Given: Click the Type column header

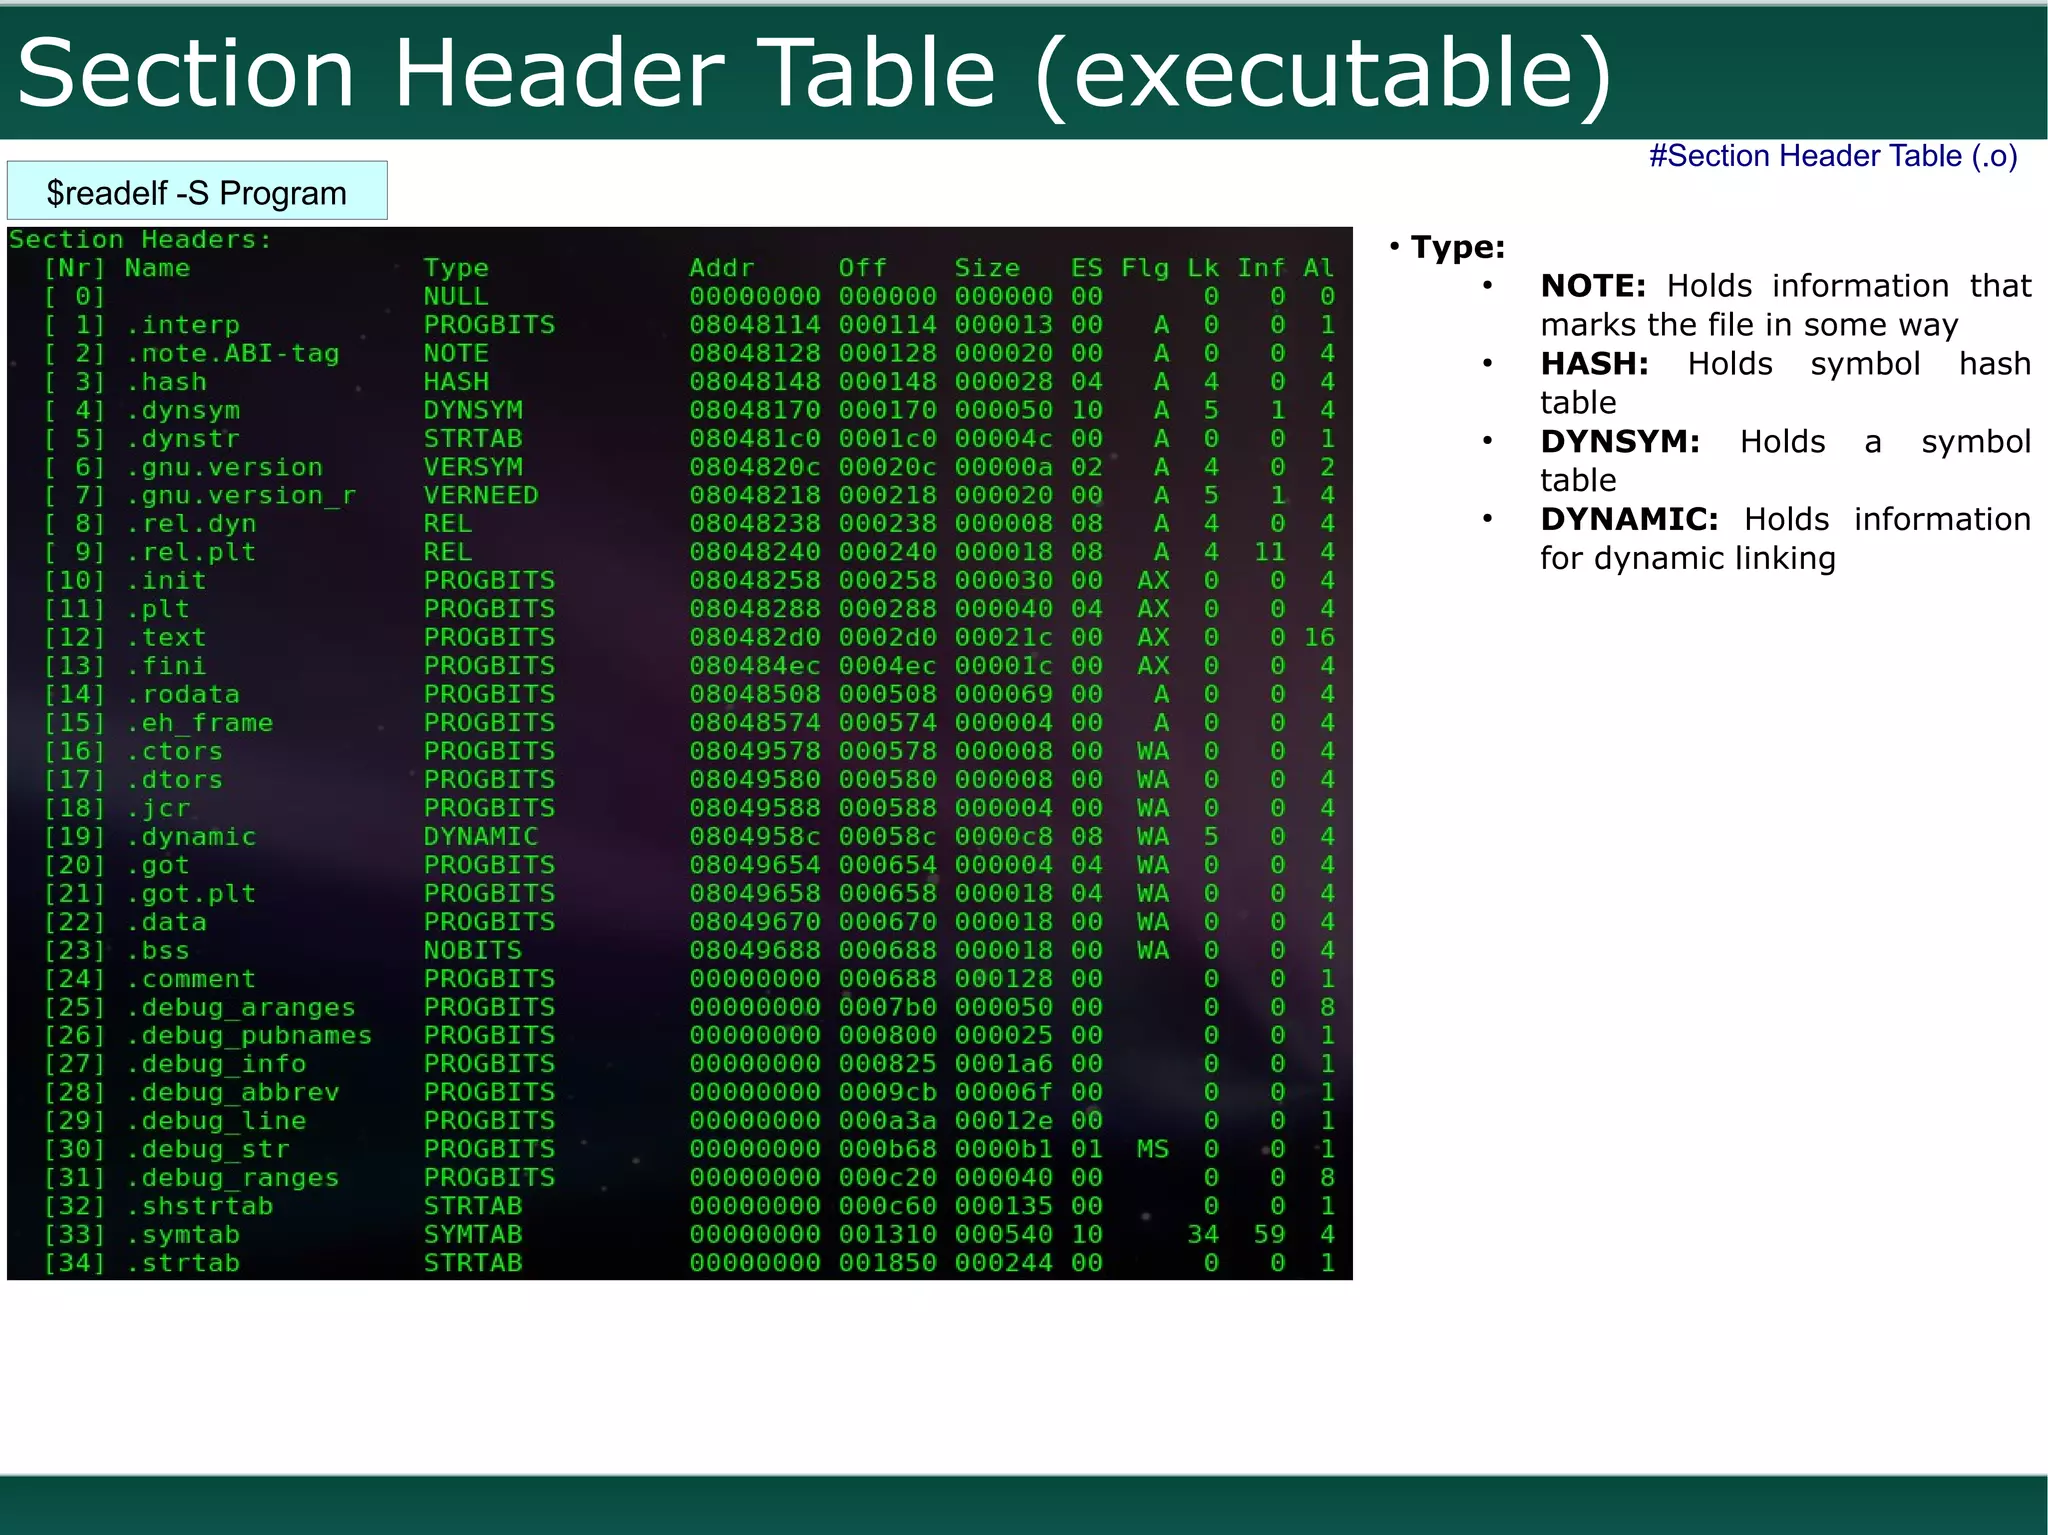Looking at the screenshot, I should (x=456, y=268).
